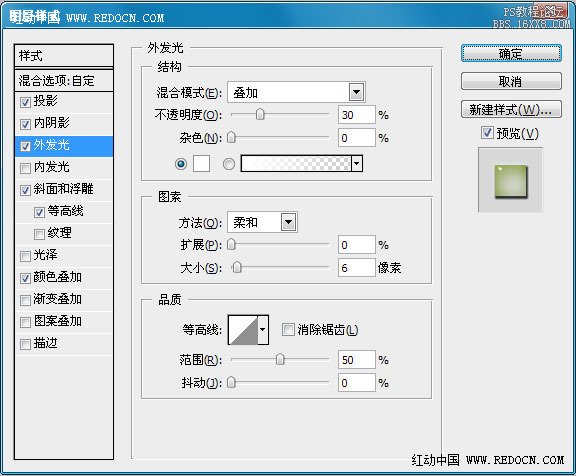
Task: Click the 扩展 spread value field
Action: point(357,245)
